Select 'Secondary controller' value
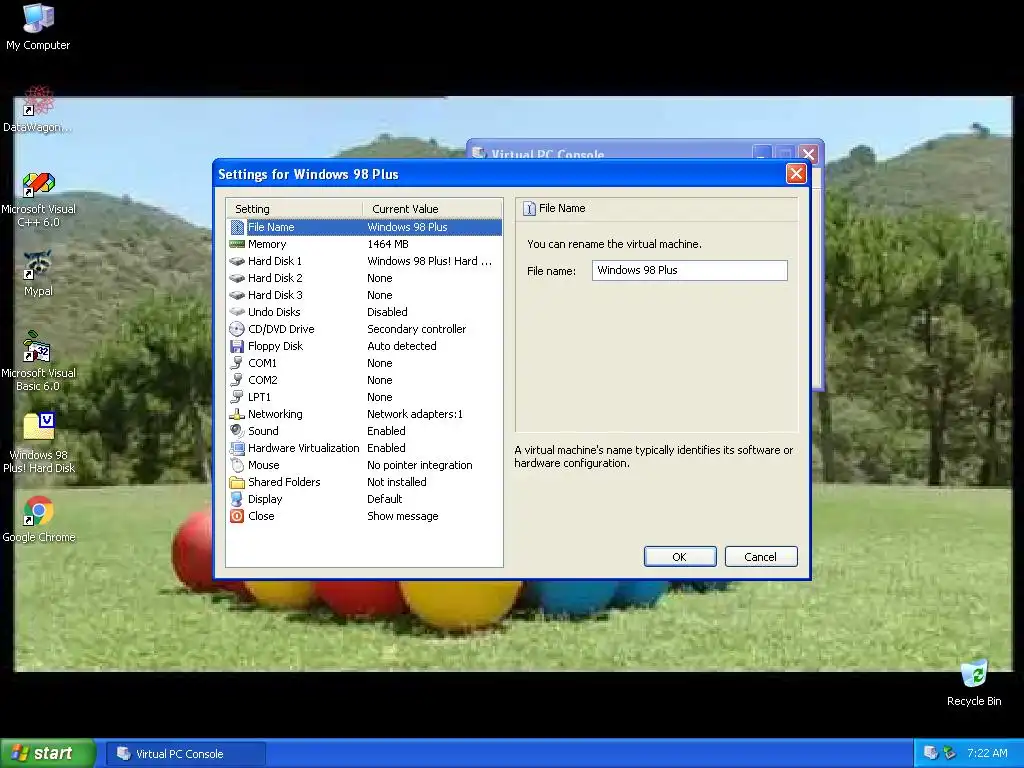The height and width of the screenshot is (768, 1024). 417,329
